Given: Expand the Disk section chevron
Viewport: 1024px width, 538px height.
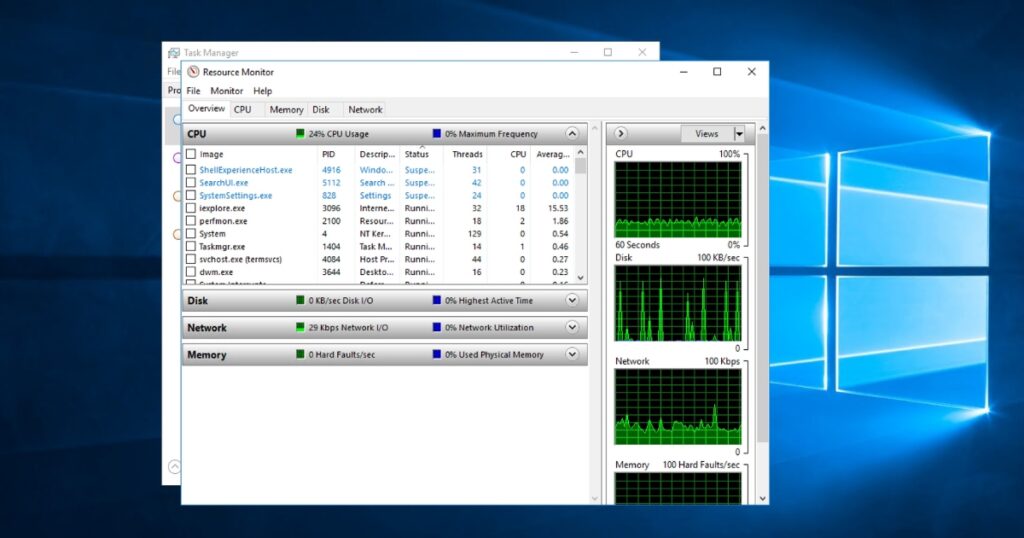Looking at the screenshot, I should 572,300.
